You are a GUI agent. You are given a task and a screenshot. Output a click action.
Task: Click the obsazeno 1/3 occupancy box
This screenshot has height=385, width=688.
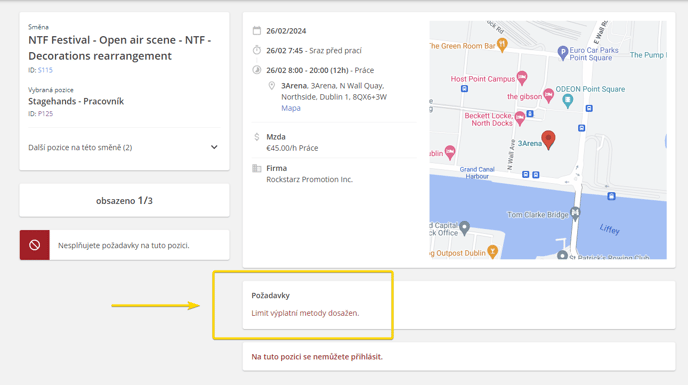pos(124,201)
